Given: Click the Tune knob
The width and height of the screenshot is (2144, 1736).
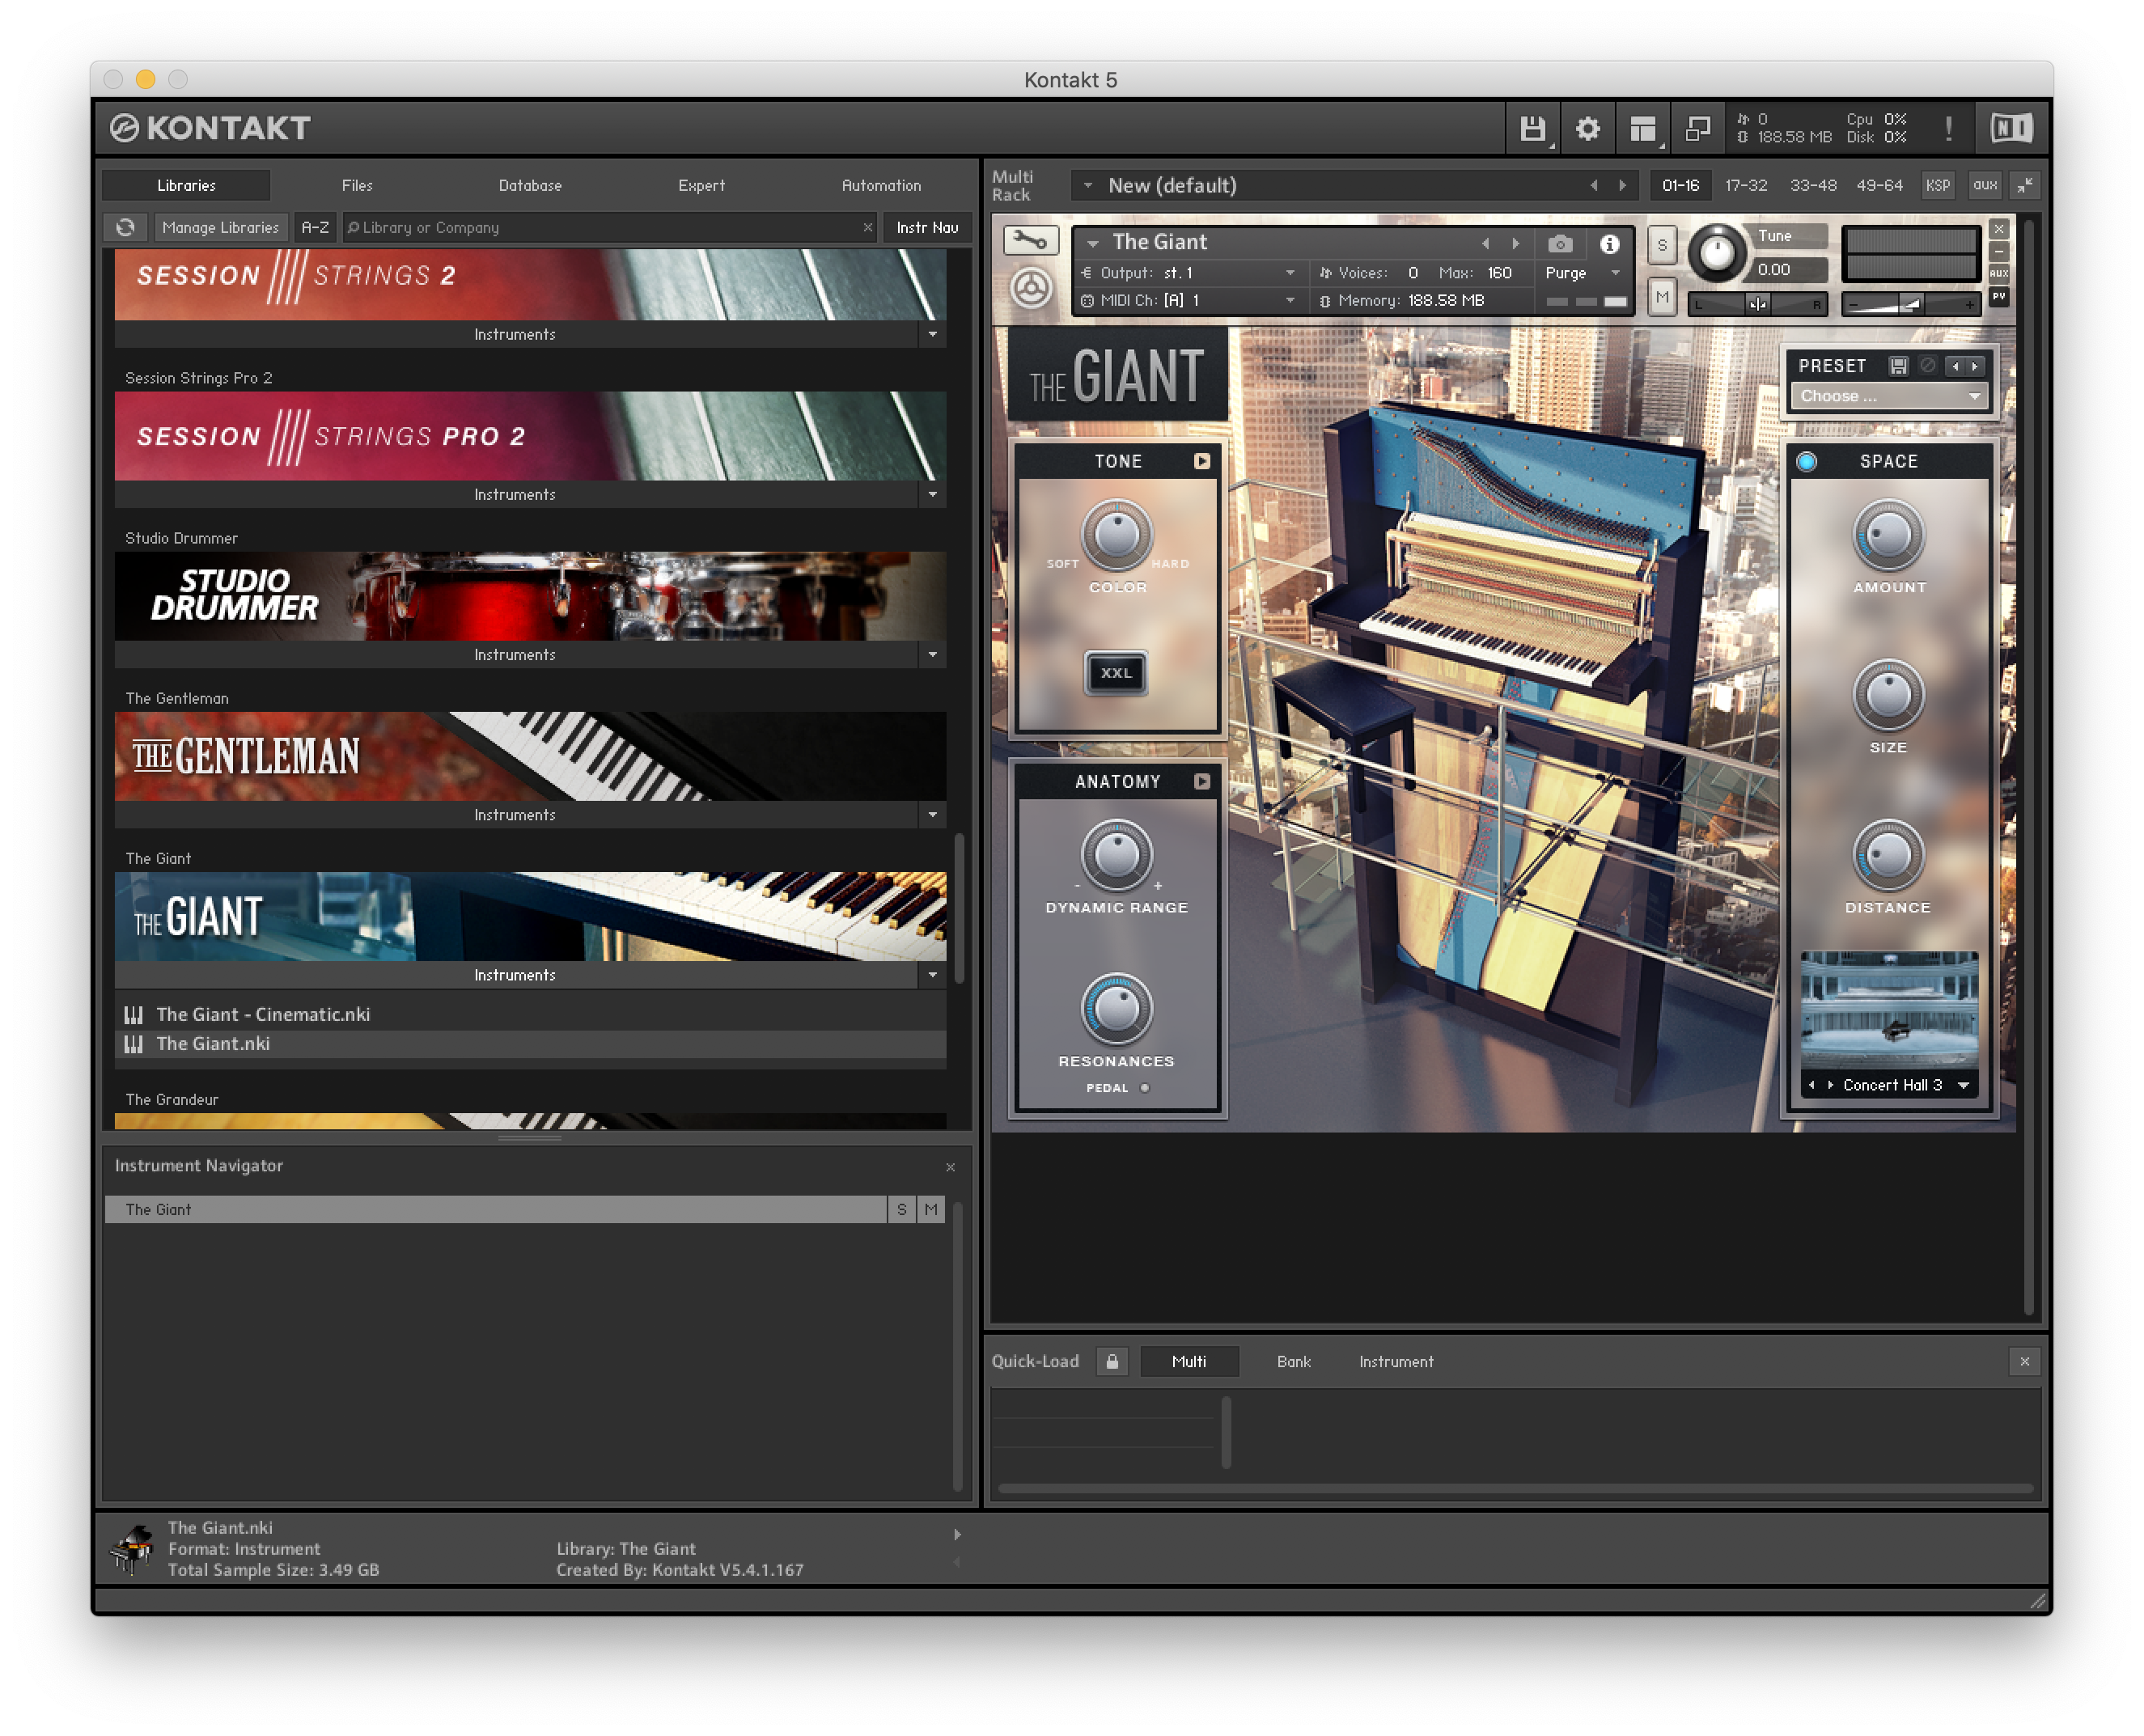Looking at the screenshot, I should 1716,252.
